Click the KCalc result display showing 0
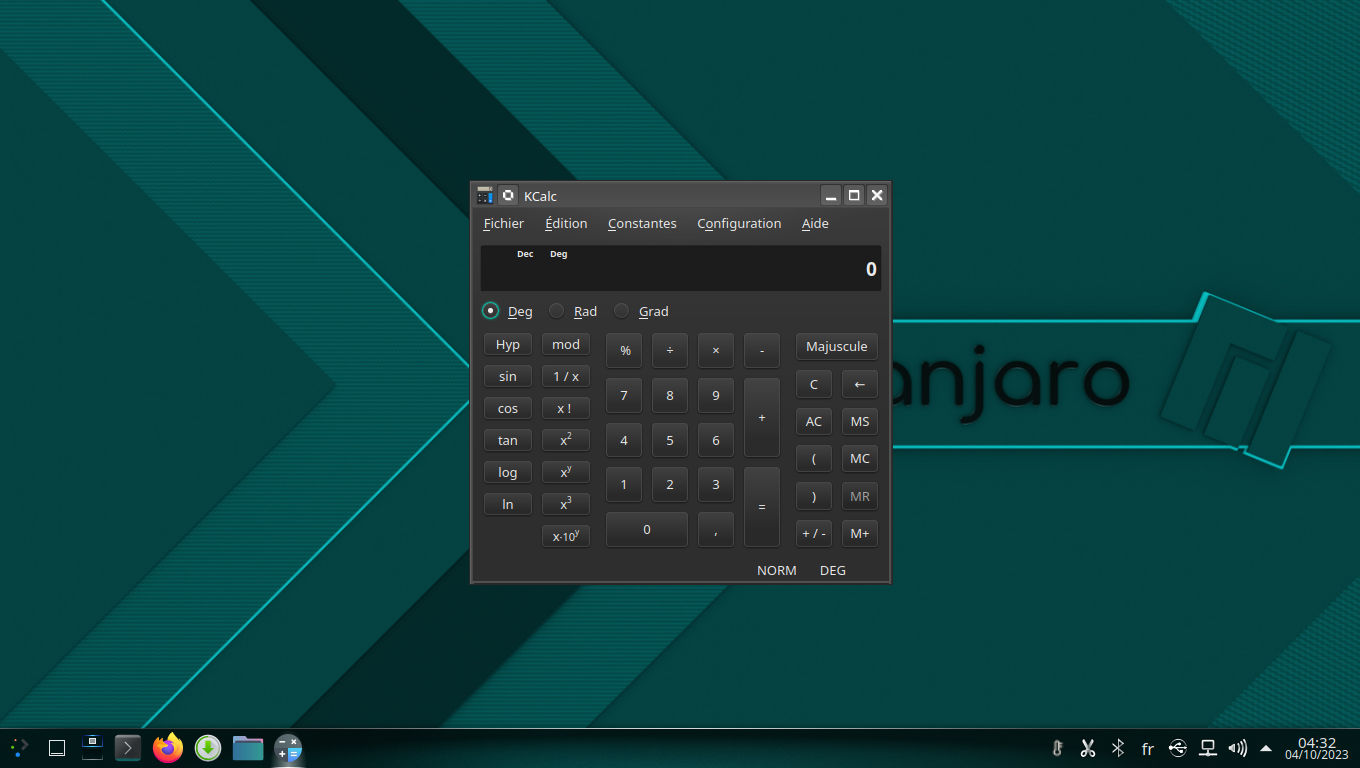 (x=681, y=268)
